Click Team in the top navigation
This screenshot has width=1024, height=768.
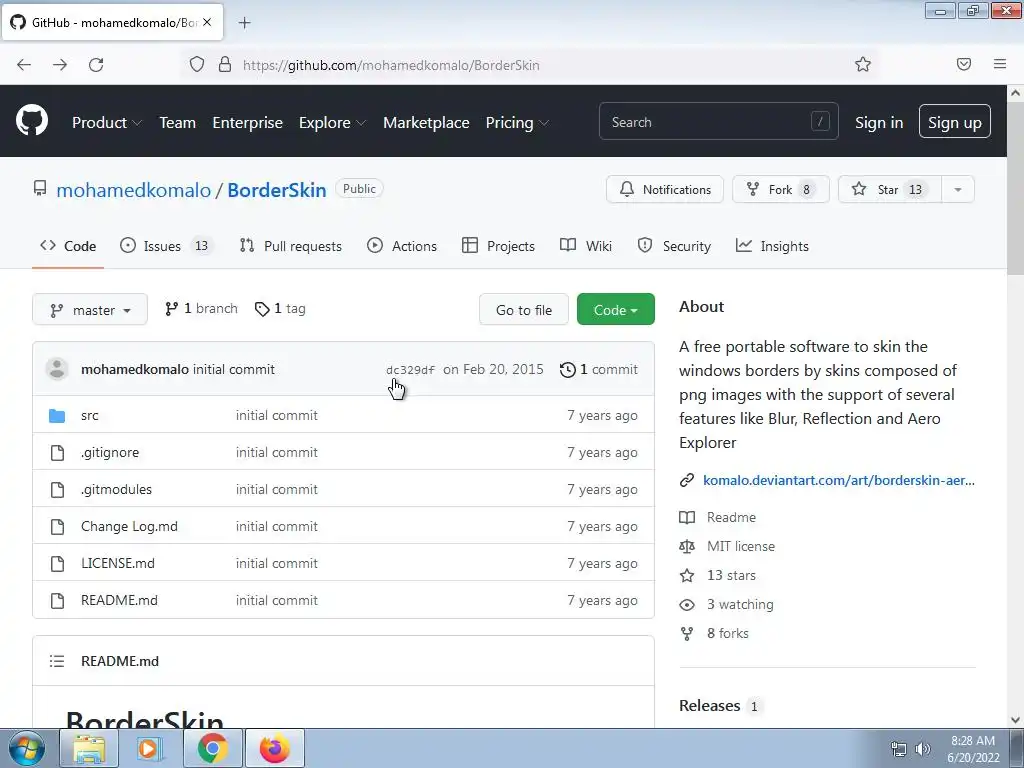coord(178,123)
